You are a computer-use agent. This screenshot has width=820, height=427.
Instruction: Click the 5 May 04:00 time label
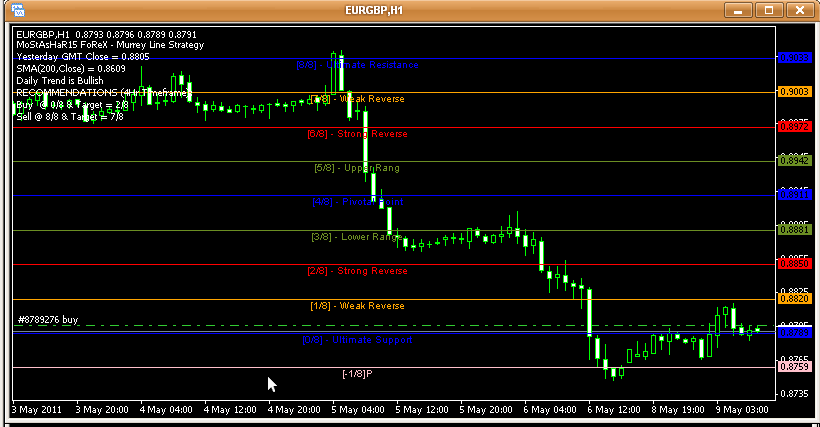[356, 409]
